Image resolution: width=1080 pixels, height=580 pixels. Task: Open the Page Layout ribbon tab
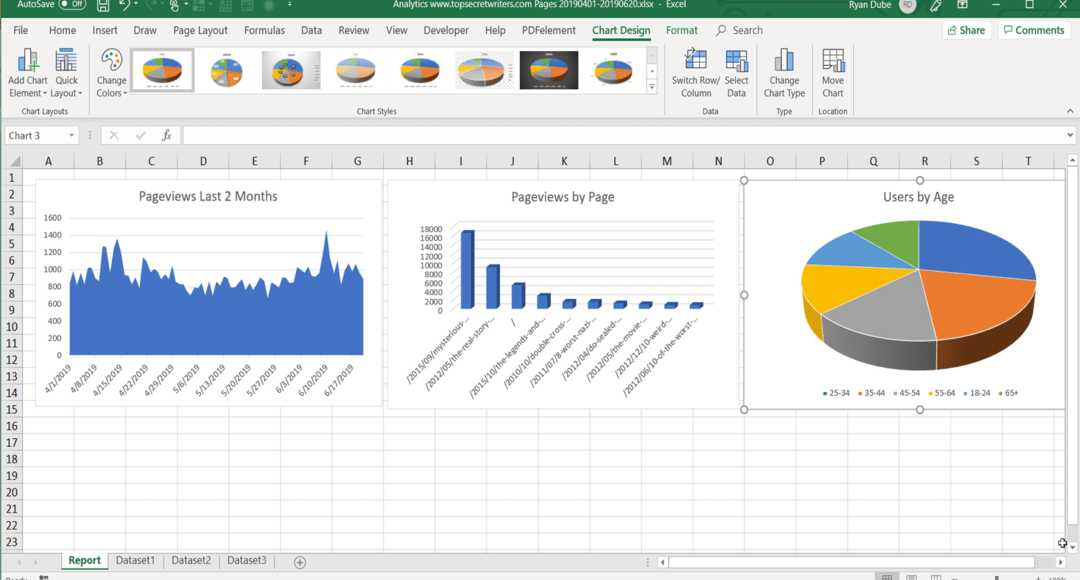click(200, 30)
